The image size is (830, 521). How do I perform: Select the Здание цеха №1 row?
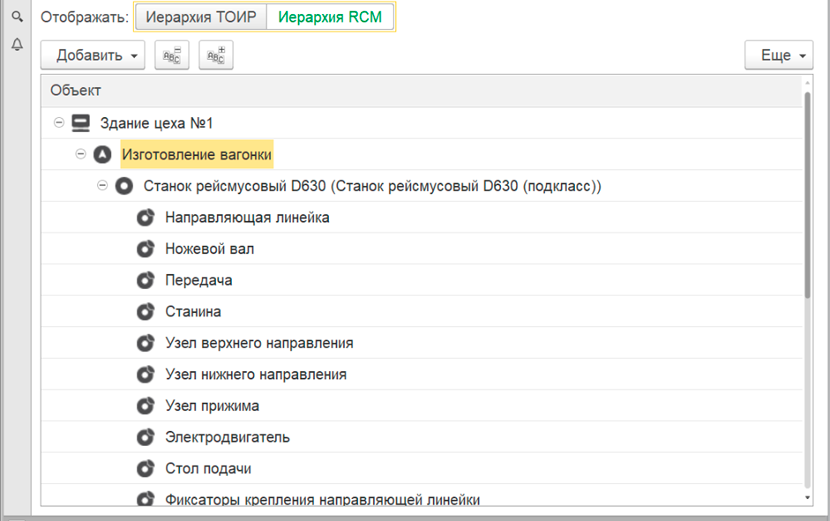[422, 123]
